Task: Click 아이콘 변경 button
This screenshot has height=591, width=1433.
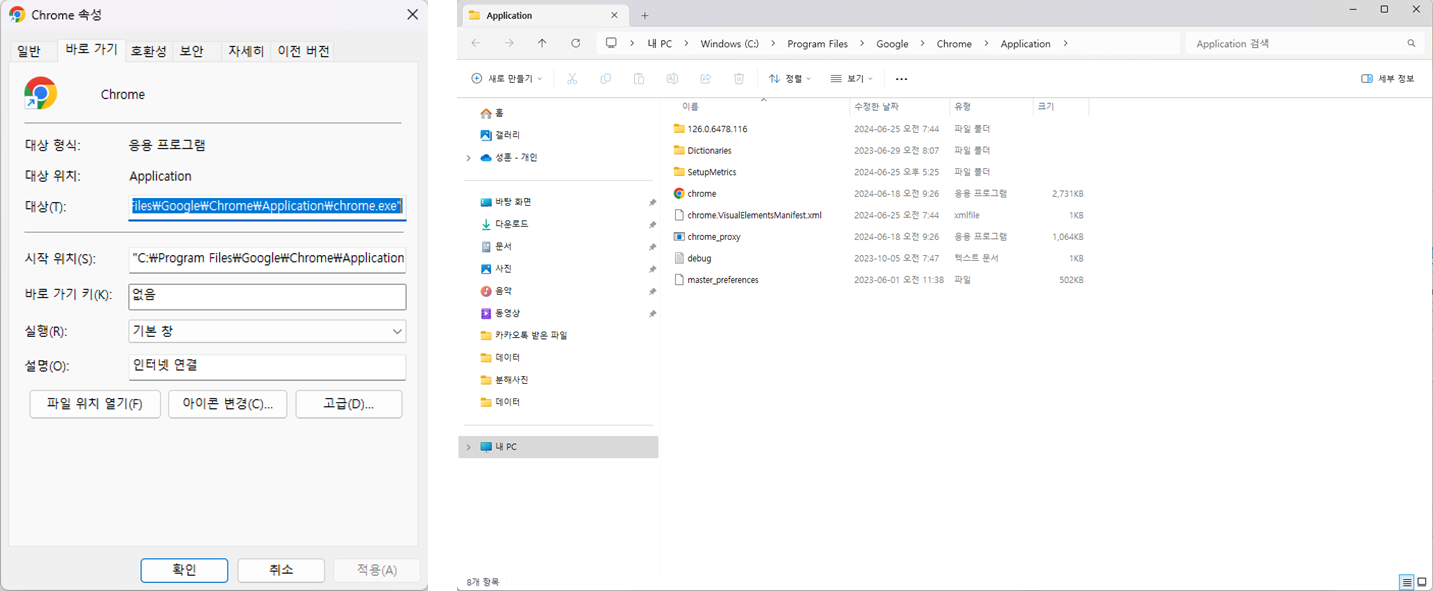Action: [227, 404]
